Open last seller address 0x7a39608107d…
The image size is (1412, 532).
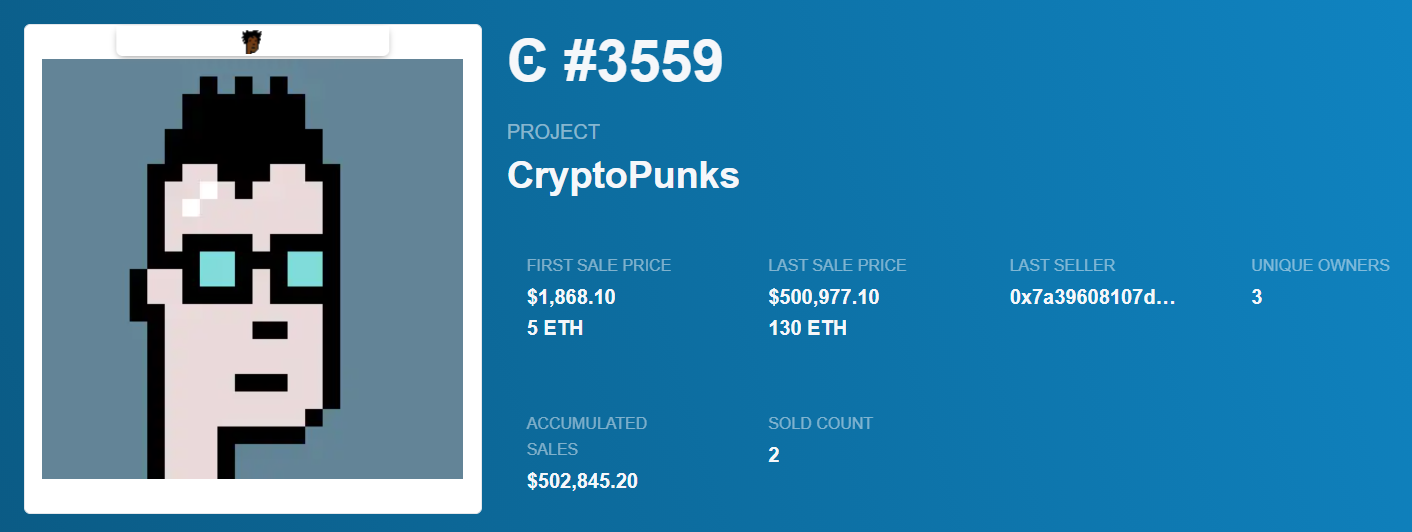tap(1092, 297)
